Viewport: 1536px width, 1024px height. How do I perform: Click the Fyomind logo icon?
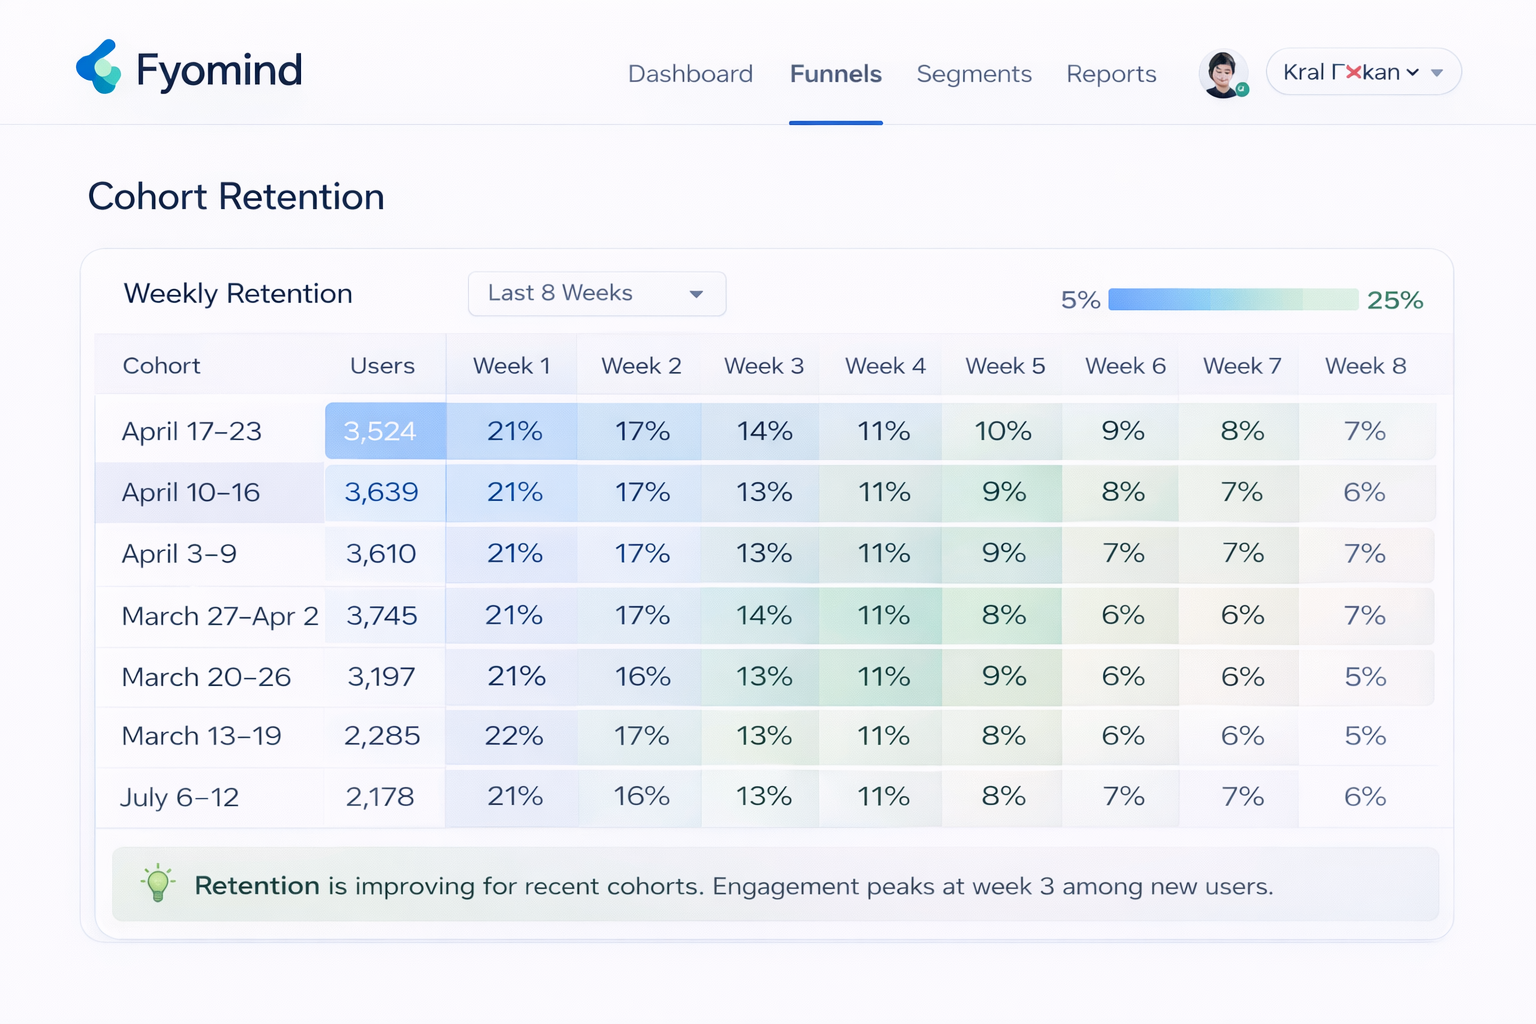(x=99, y=67)
